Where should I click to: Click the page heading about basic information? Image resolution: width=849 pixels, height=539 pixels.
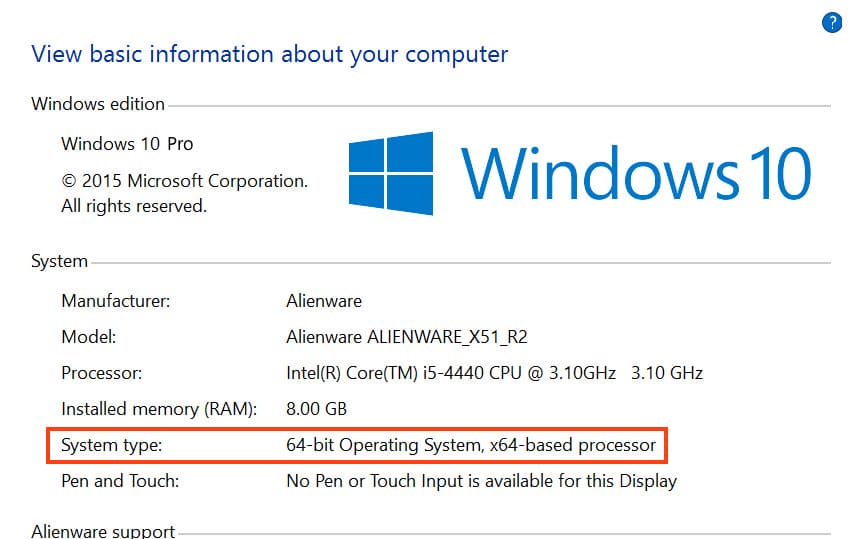click(270, 54)
